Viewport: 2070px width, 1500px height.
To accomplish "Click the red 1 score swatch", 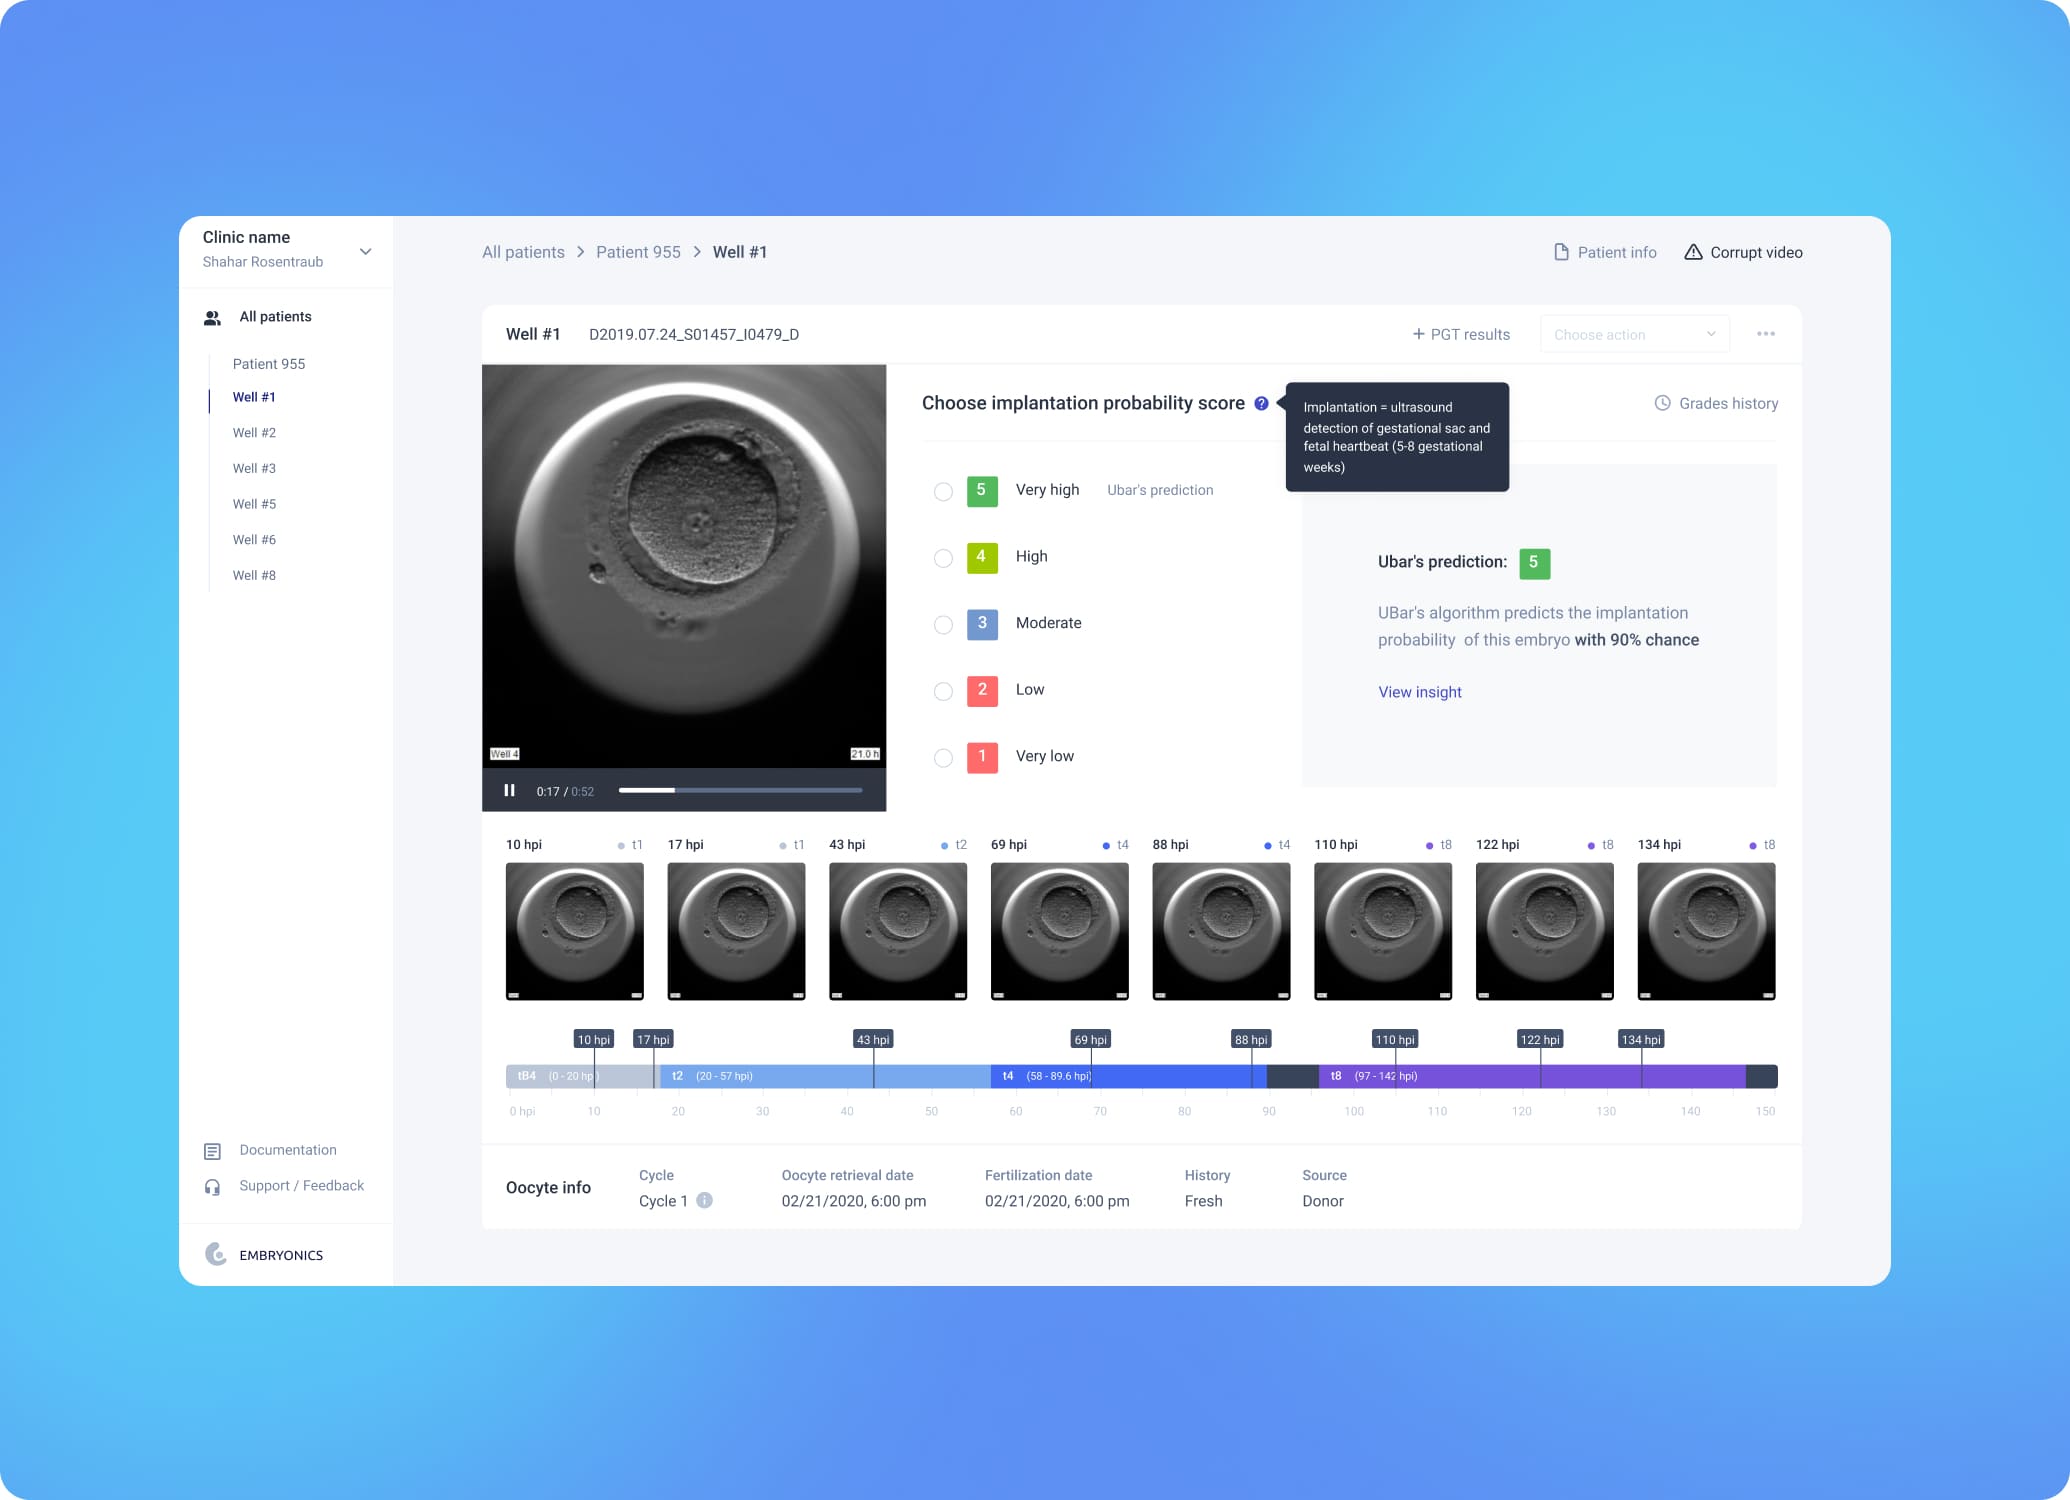I will pyautogui.click(x=982, y=758).
